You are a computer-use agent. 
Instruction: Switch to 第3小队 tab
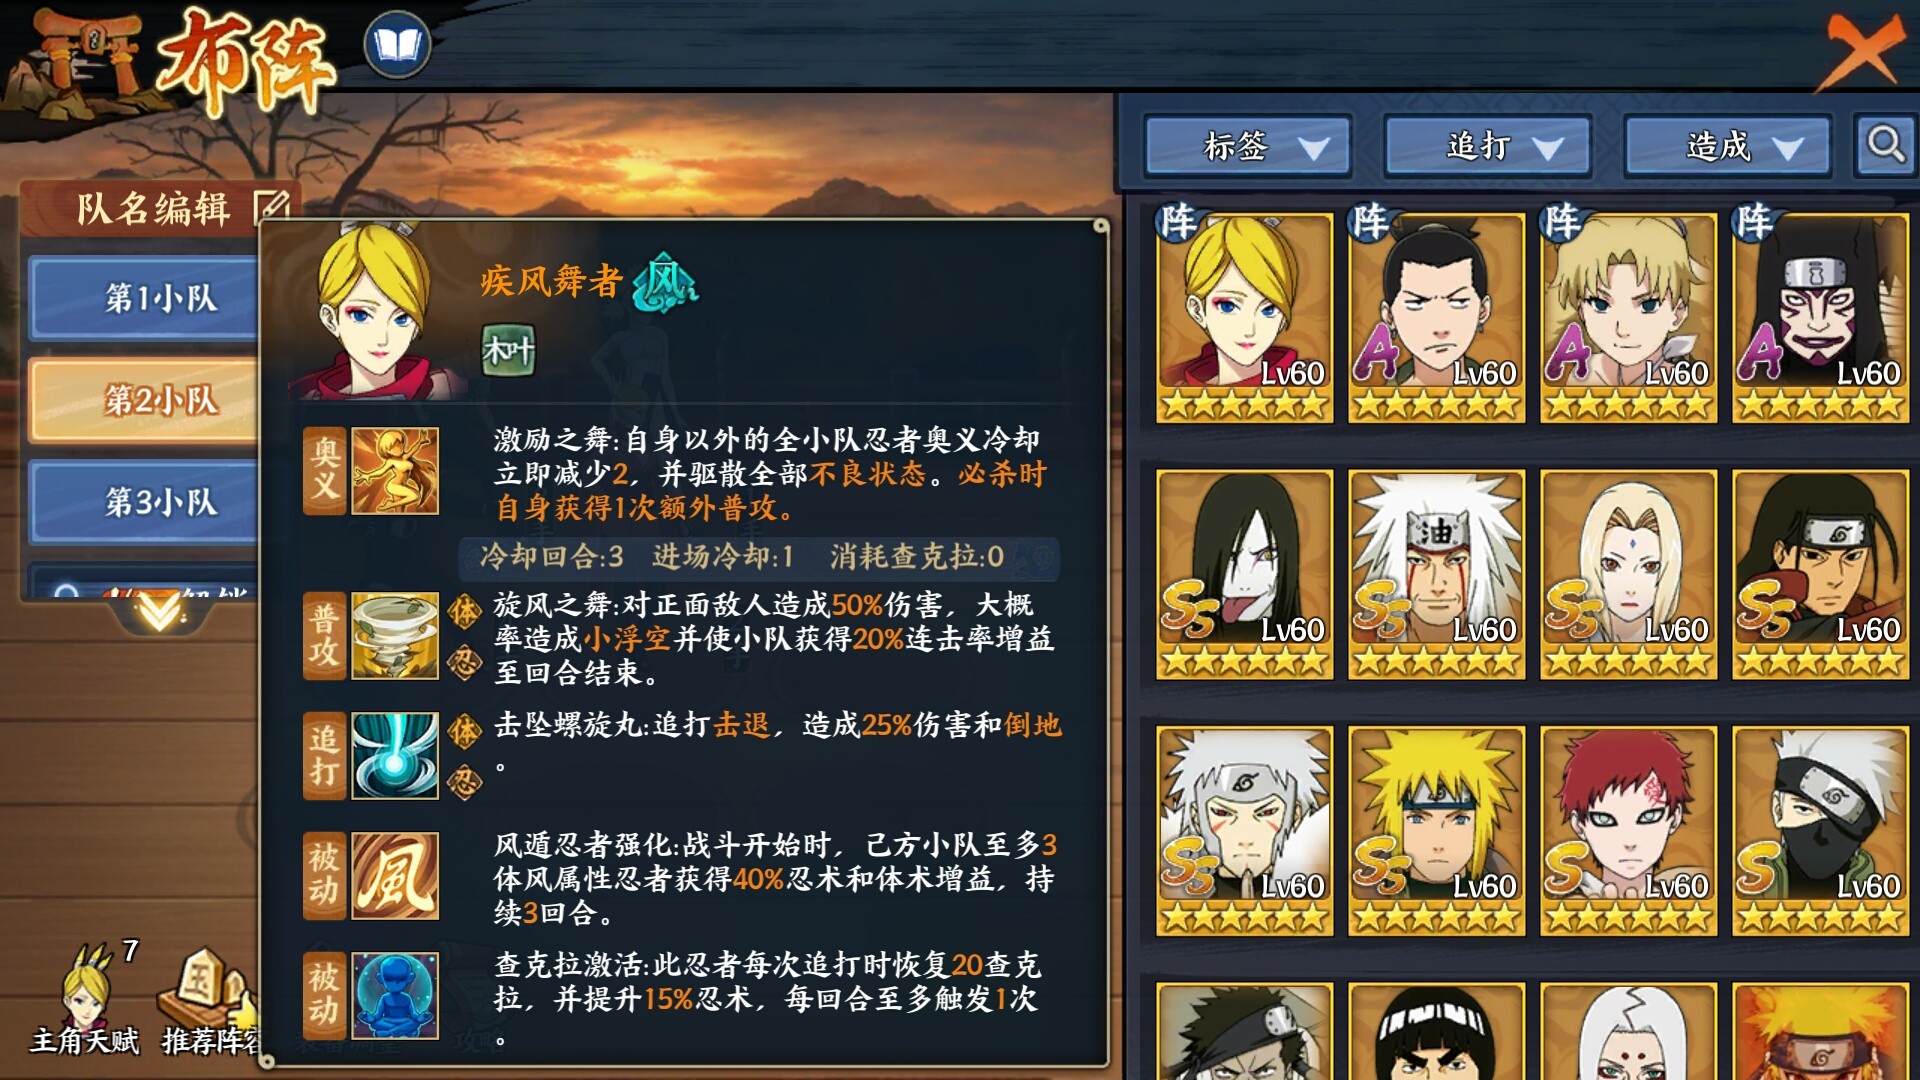click(145, 501)
